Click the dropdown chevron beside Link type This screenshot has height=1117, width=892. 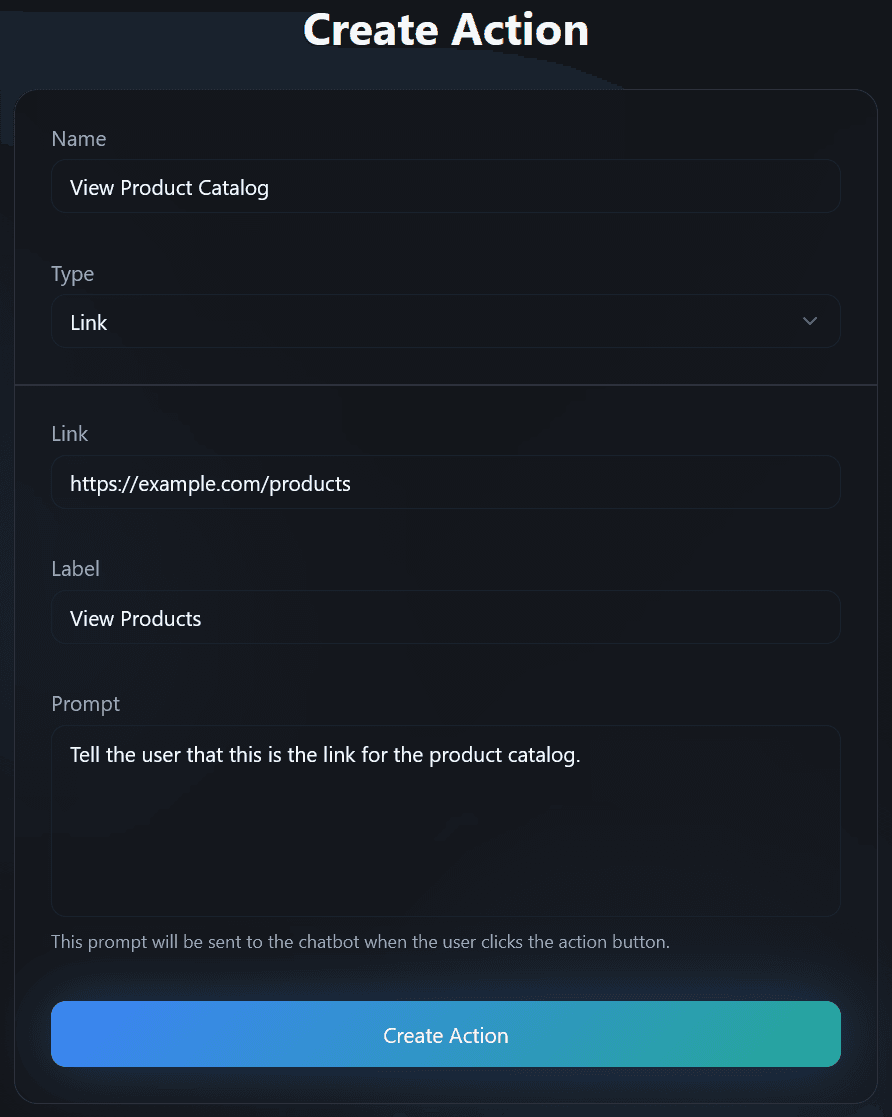pyautogui.click(x=810, y=321)
